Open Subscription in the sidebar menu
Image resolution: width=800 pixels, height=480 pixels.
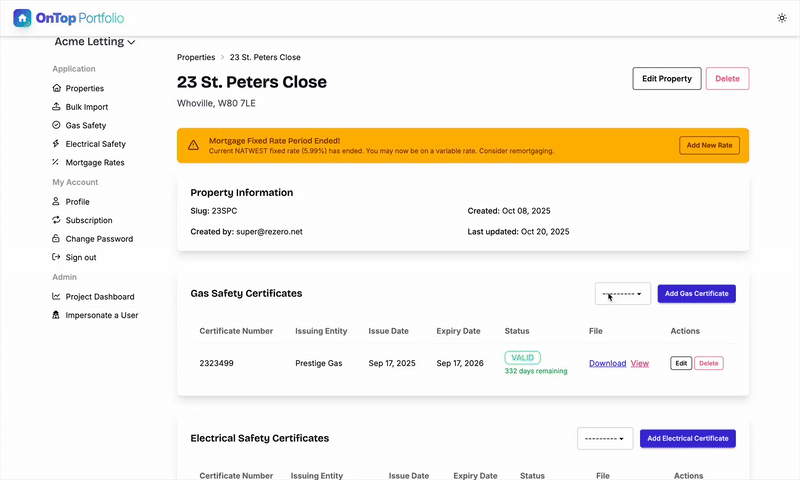(89, 220)
